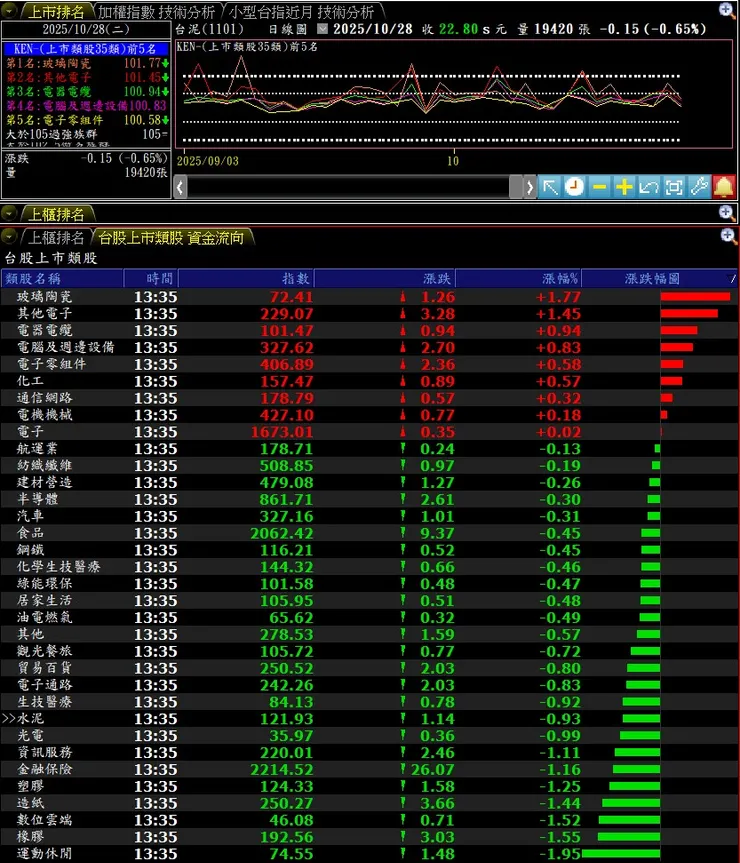Viewport: 740px width, 863px height.
Task: Sort by 指數 column header
Action: 246,278
